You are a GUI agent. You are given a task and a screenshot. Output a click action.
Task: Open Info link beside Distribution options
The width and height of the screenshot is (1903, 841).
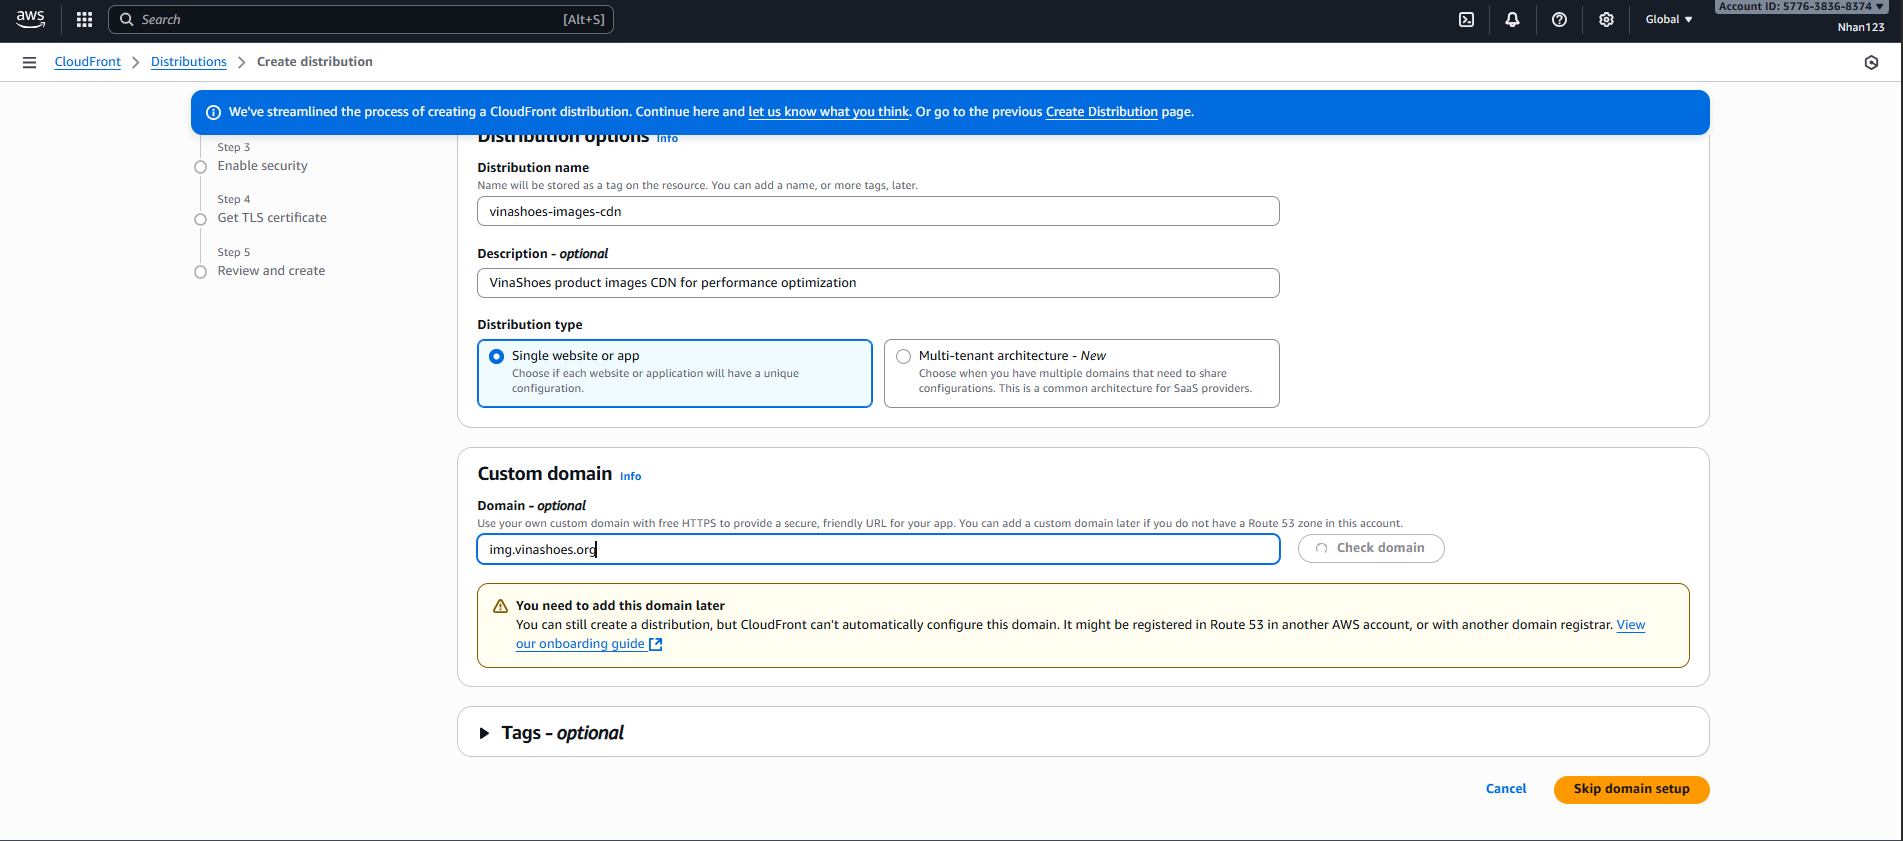667,138
